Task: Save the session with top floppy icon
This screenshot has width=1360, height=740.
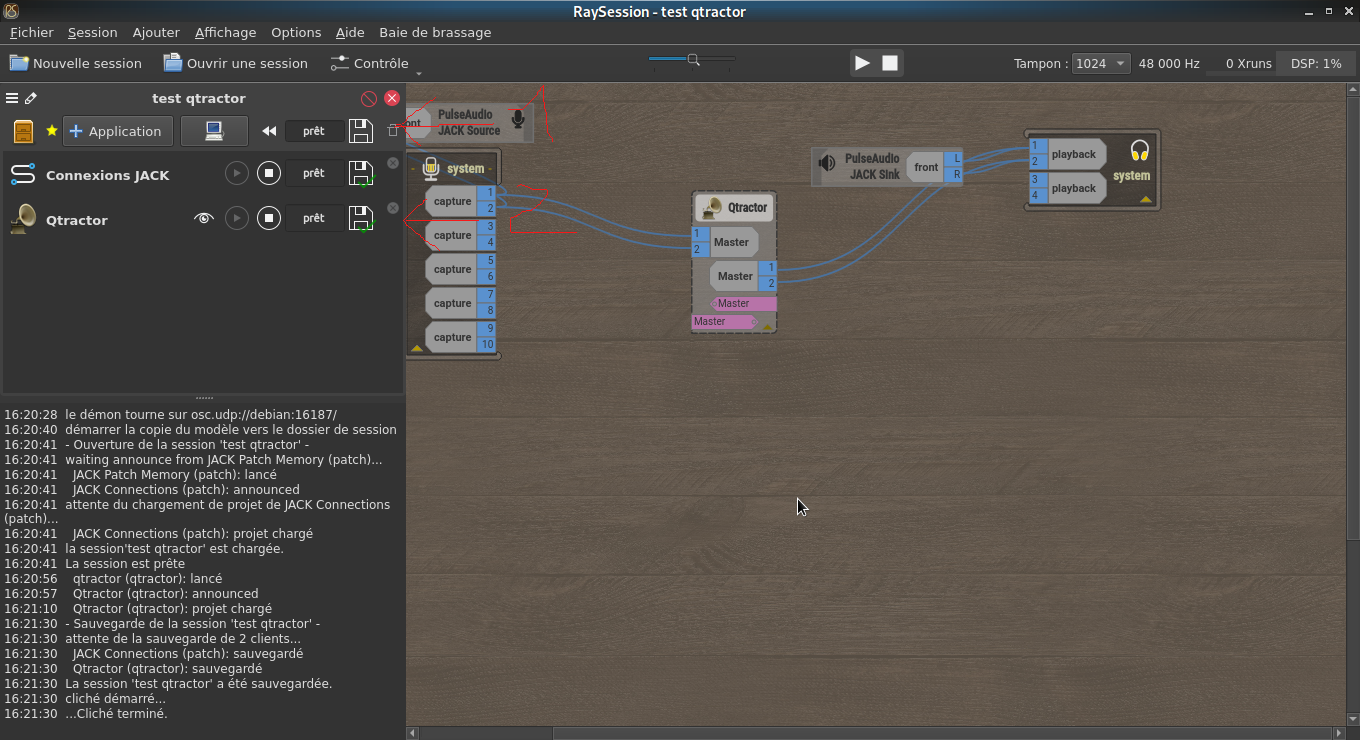Action: (361, 131)
